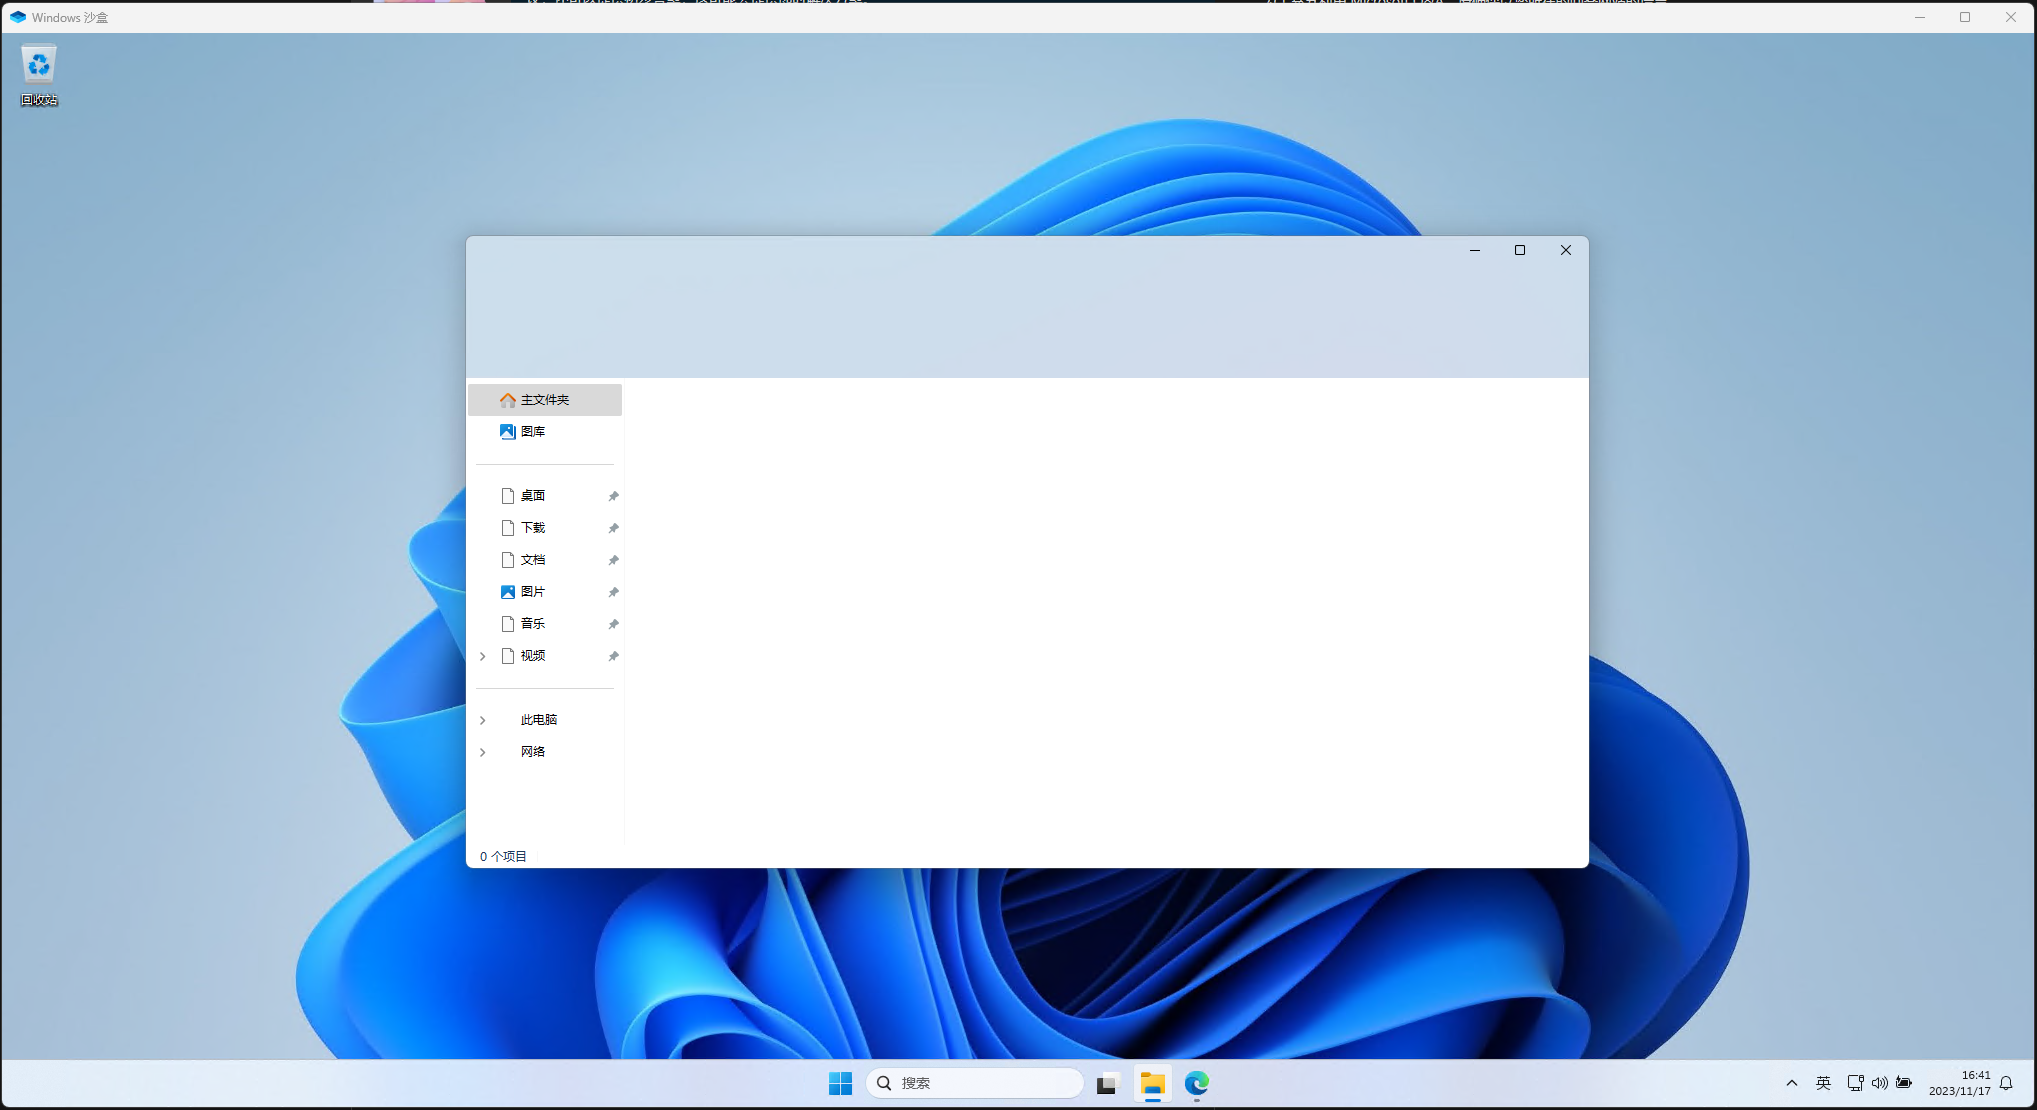The image size is (2037, 1110).
Task: Expand the Videos folder chevron
Action: 483,656
